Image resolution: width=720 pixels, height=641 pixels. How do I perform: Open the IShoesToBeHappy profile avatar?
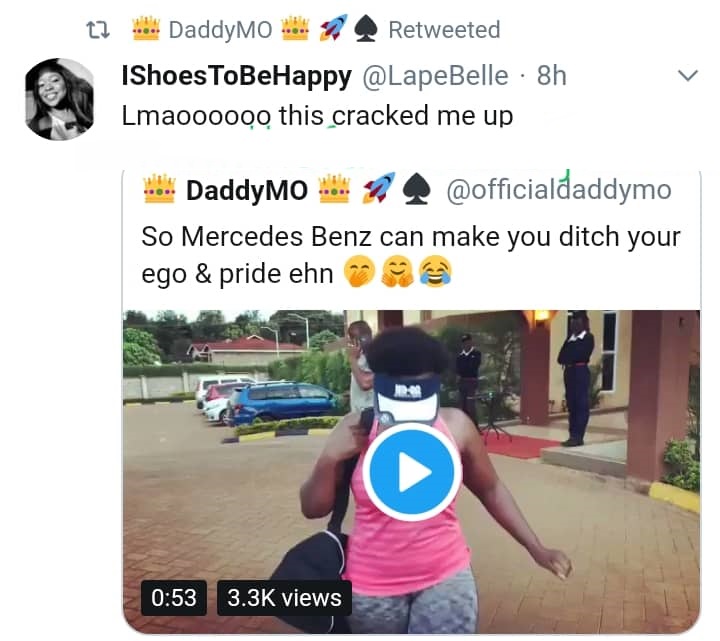(x=59, y=99)
